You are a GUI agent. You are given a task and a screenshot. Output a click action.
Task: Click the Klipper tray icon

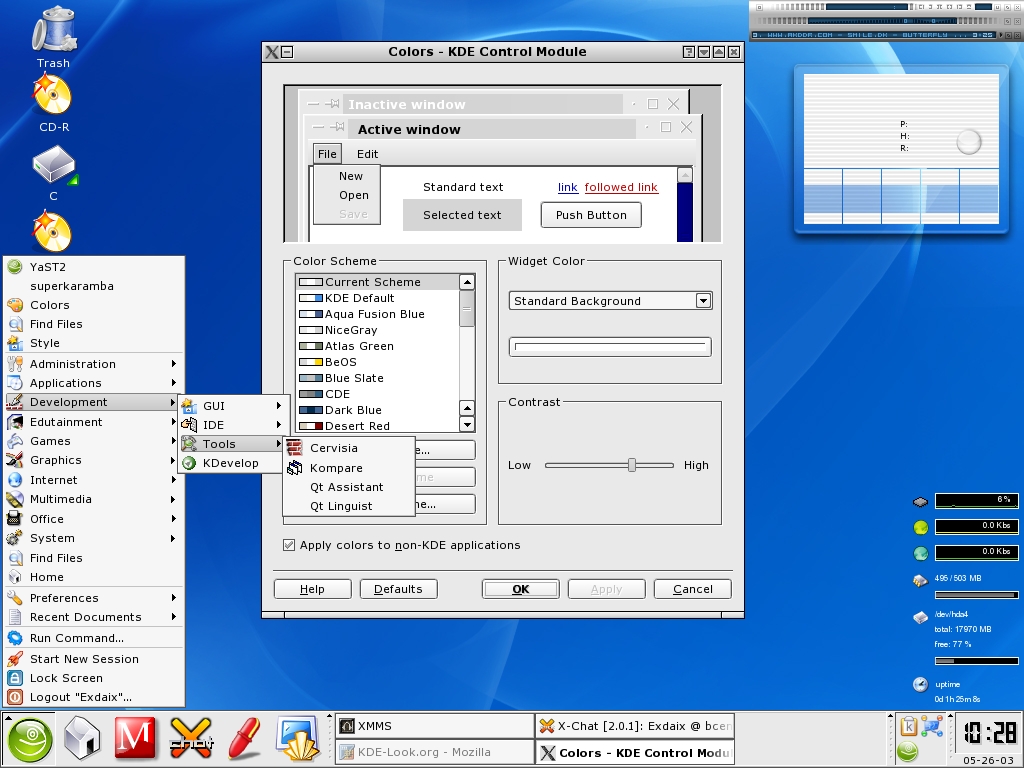(908, 726)
